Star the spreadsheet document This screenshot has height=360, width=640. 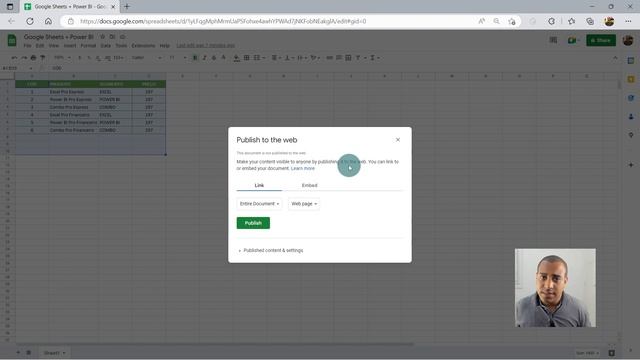(x=102, y=37)
